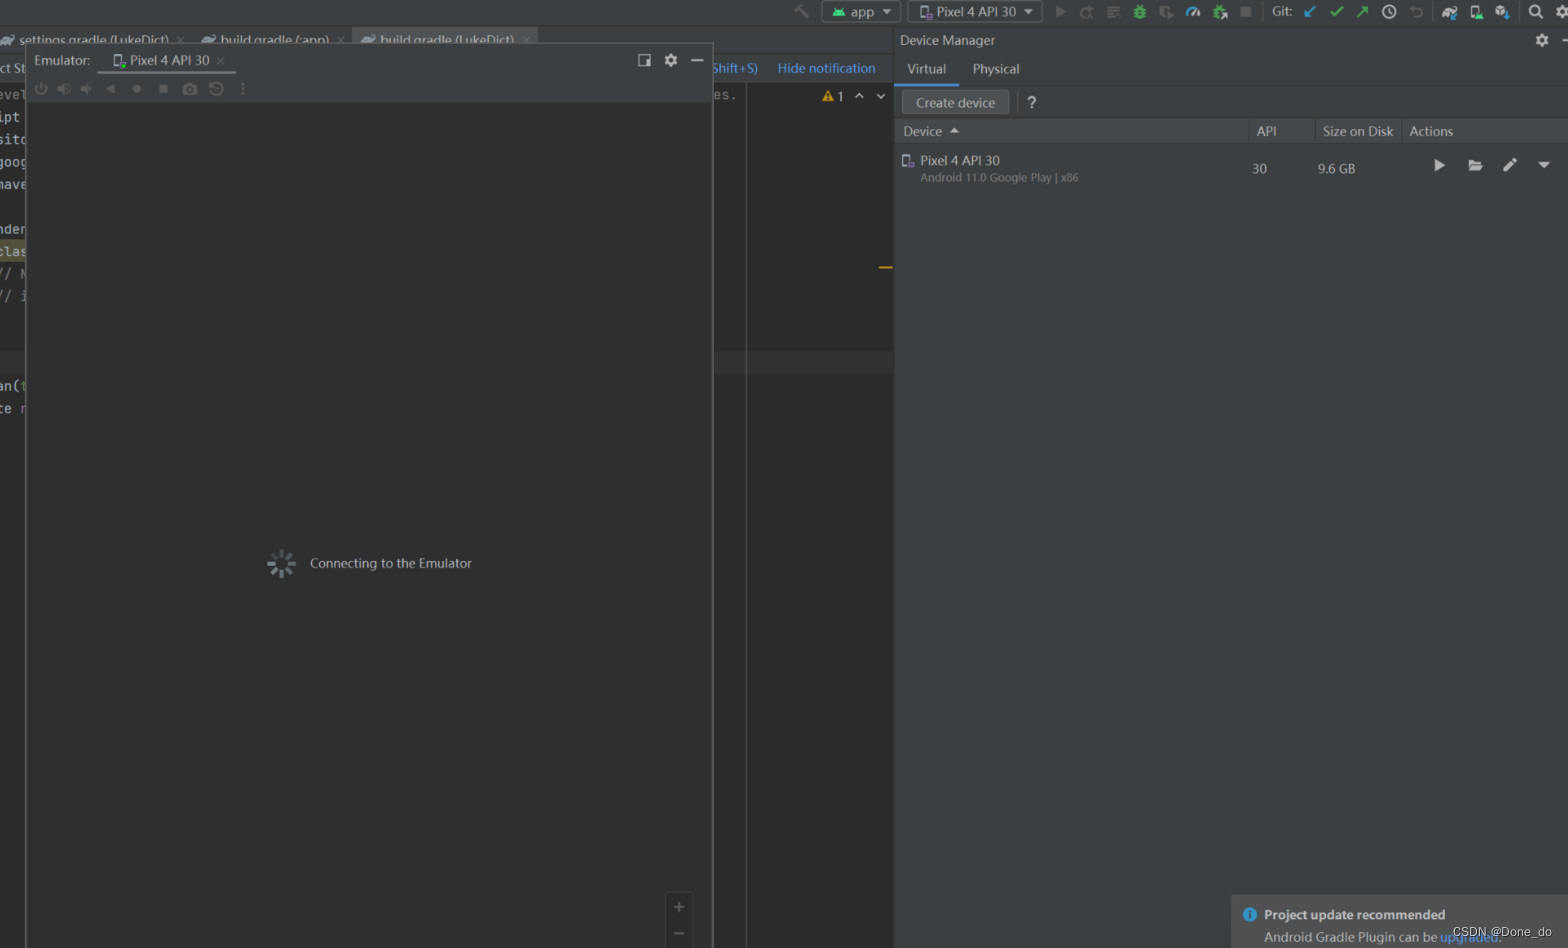Open Device Manager panel settings gear
Screen dimensions: 1568x948
click(x=1542, y=40)
